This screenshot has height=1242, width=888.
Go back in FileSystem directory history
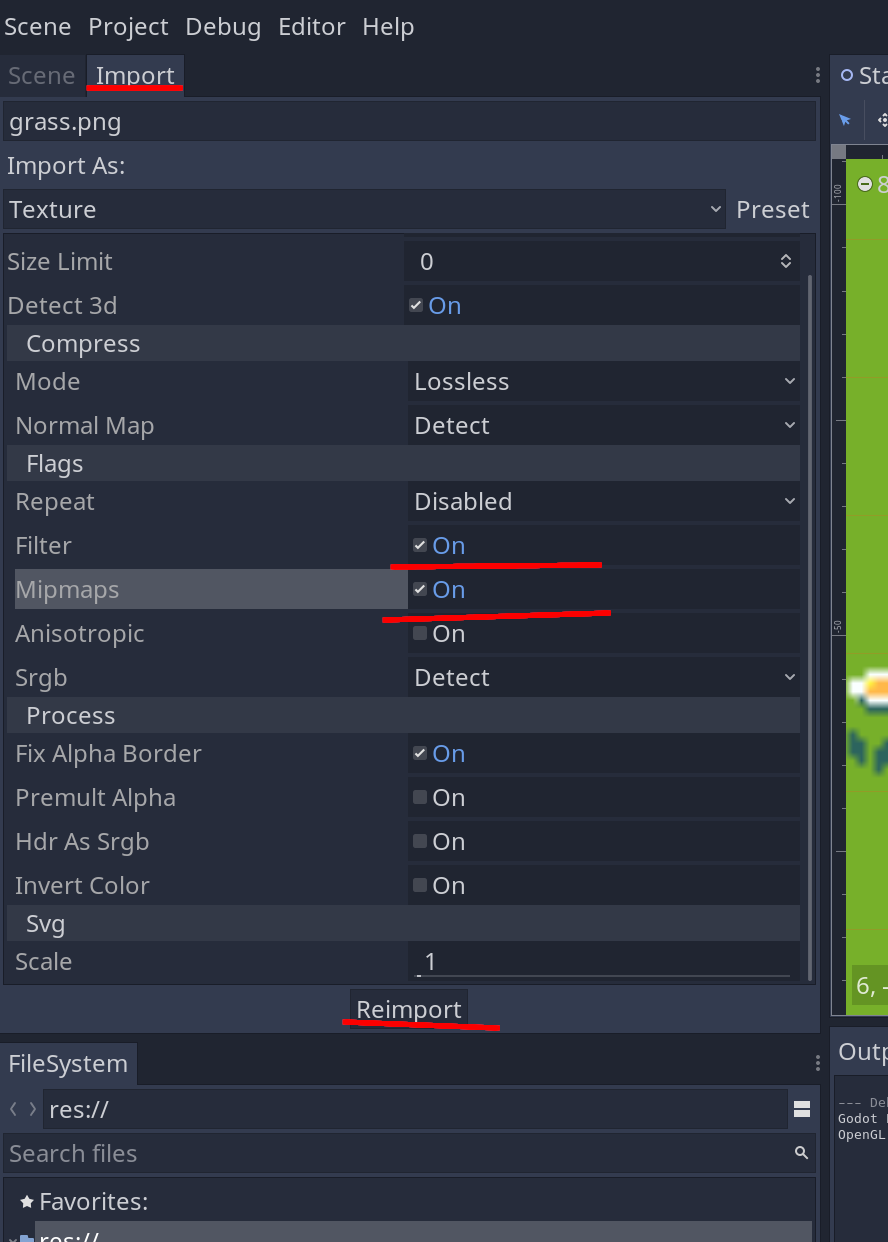(x=14, y=1109)
